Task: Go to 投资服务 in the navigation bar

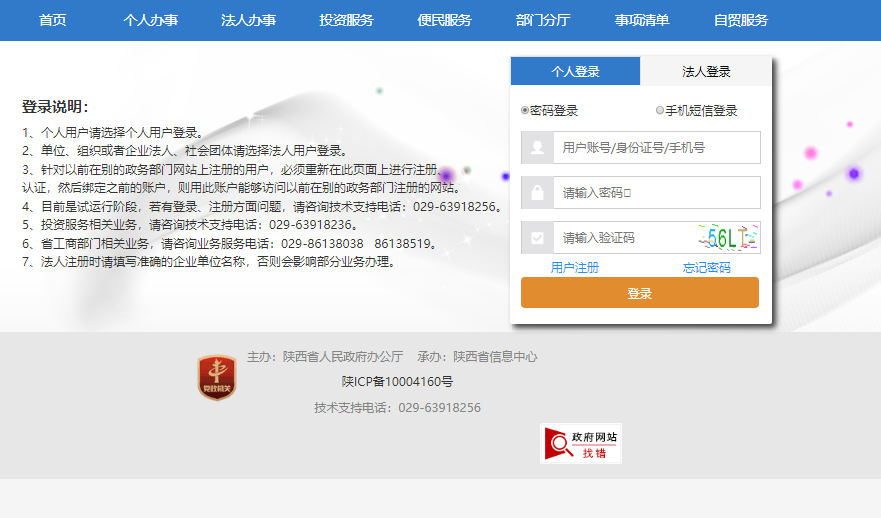Action: pos(346,20)
